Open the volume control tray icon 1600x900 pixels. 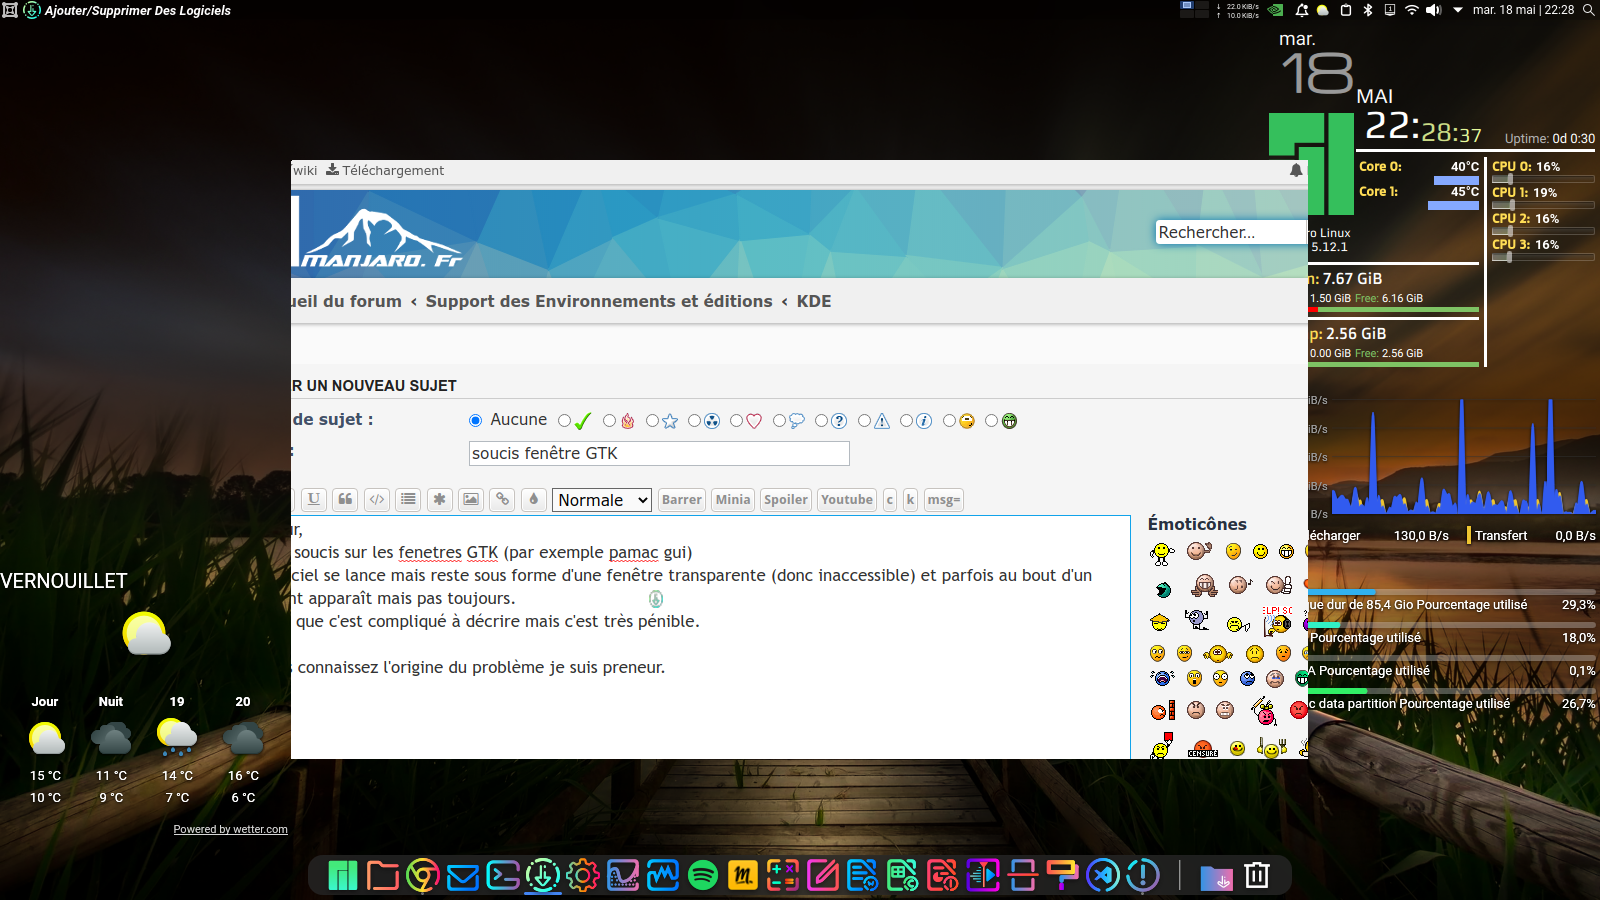tap(1433, 10)
